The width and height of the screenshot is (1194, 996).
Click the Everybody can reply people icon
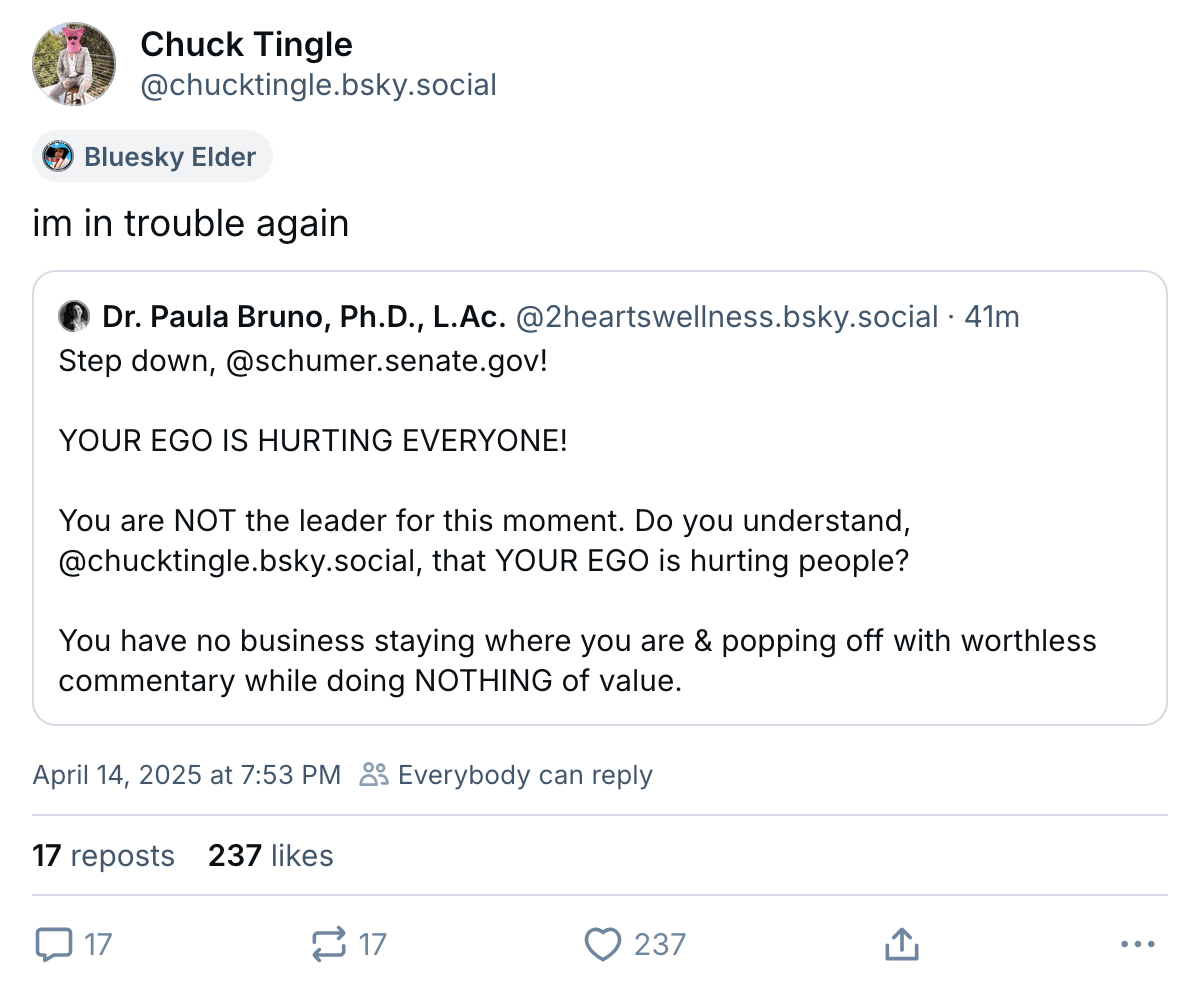click(374, 775)
